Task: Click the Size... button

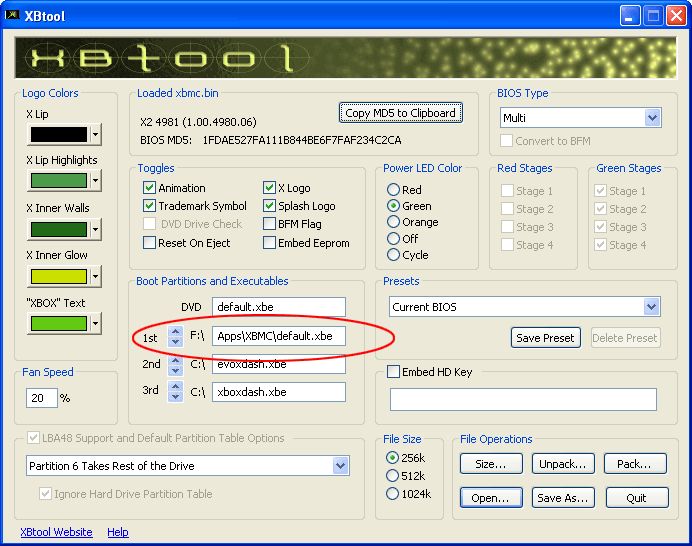Action: (x=491, y=464)
